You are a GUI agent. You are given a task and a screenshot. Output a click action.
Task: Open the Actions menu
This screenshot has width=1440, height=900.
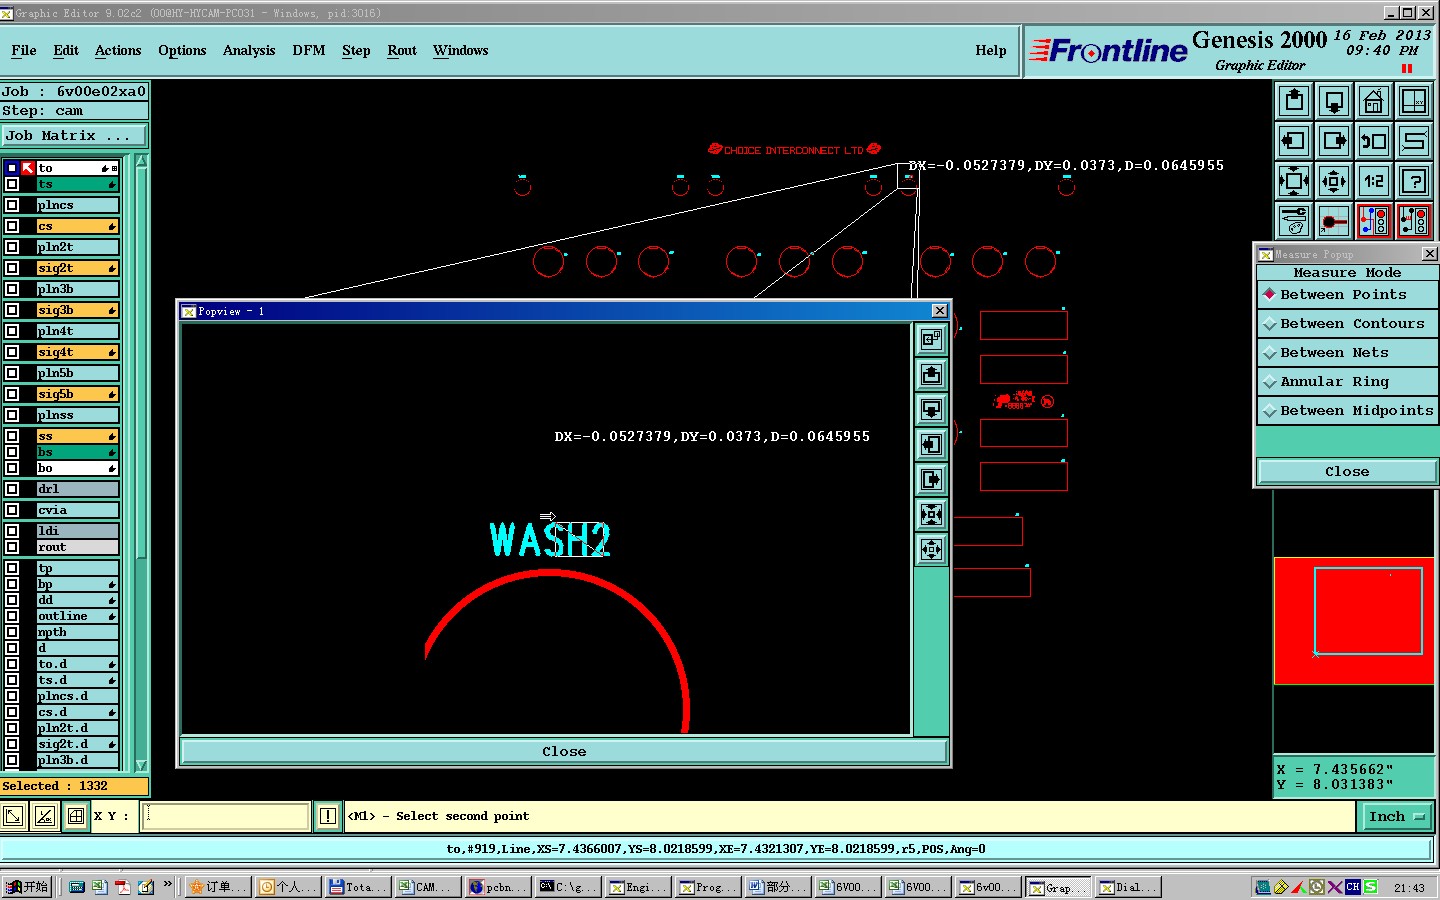coord(118,51)
